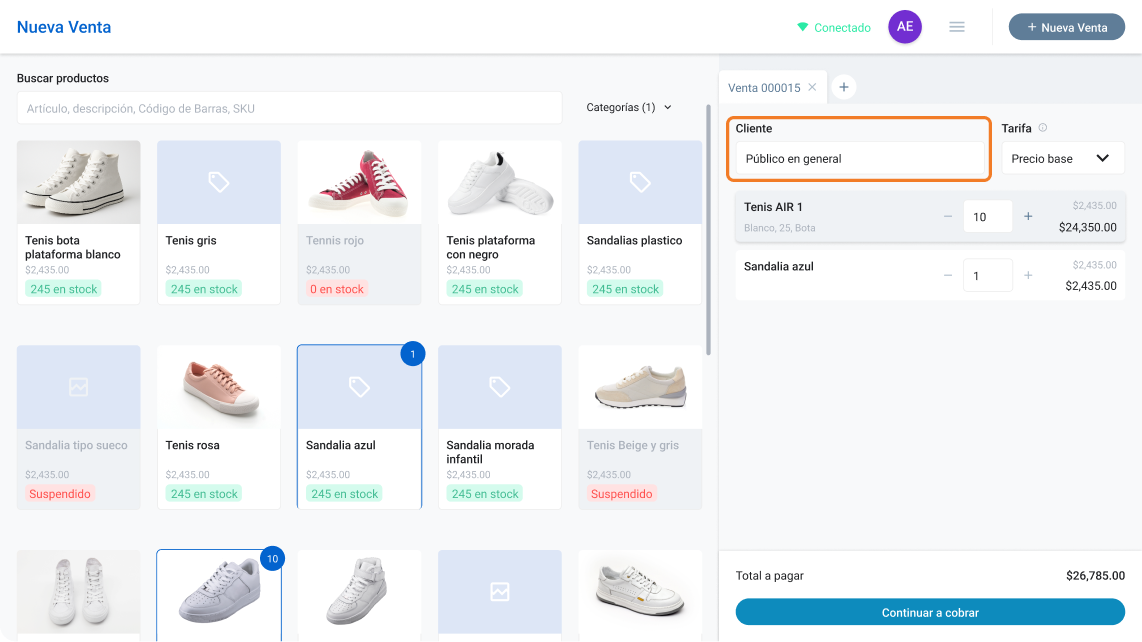Click the Cliente field Público en general
The width and height of the screenshot is (1142, 642).
pyautogui.click(x=859, y=158)
